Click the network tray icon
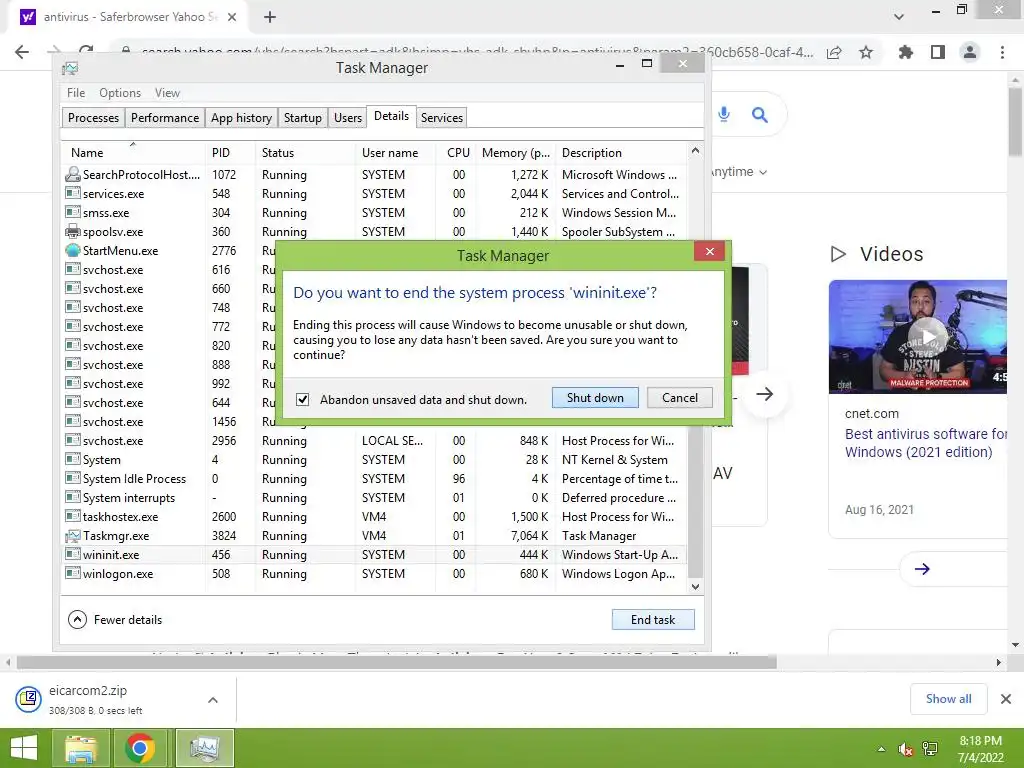 point(930,749)
